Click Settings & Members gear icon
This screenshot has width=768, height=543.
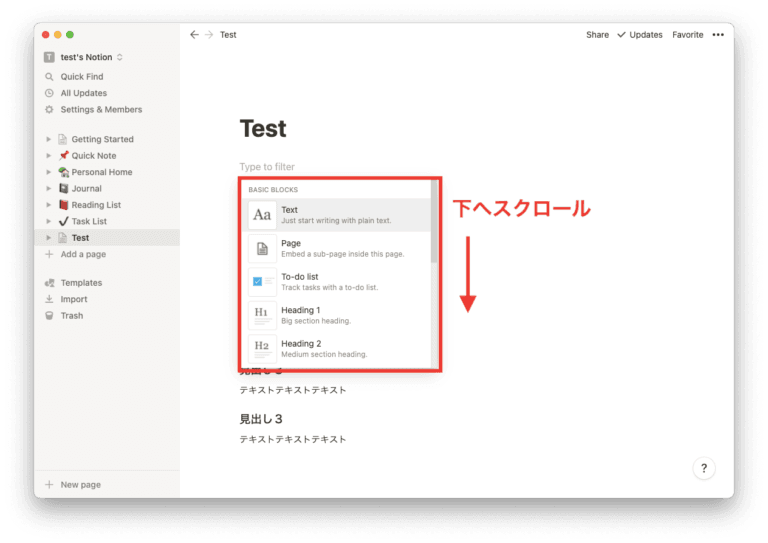click(x=50, y=110)
